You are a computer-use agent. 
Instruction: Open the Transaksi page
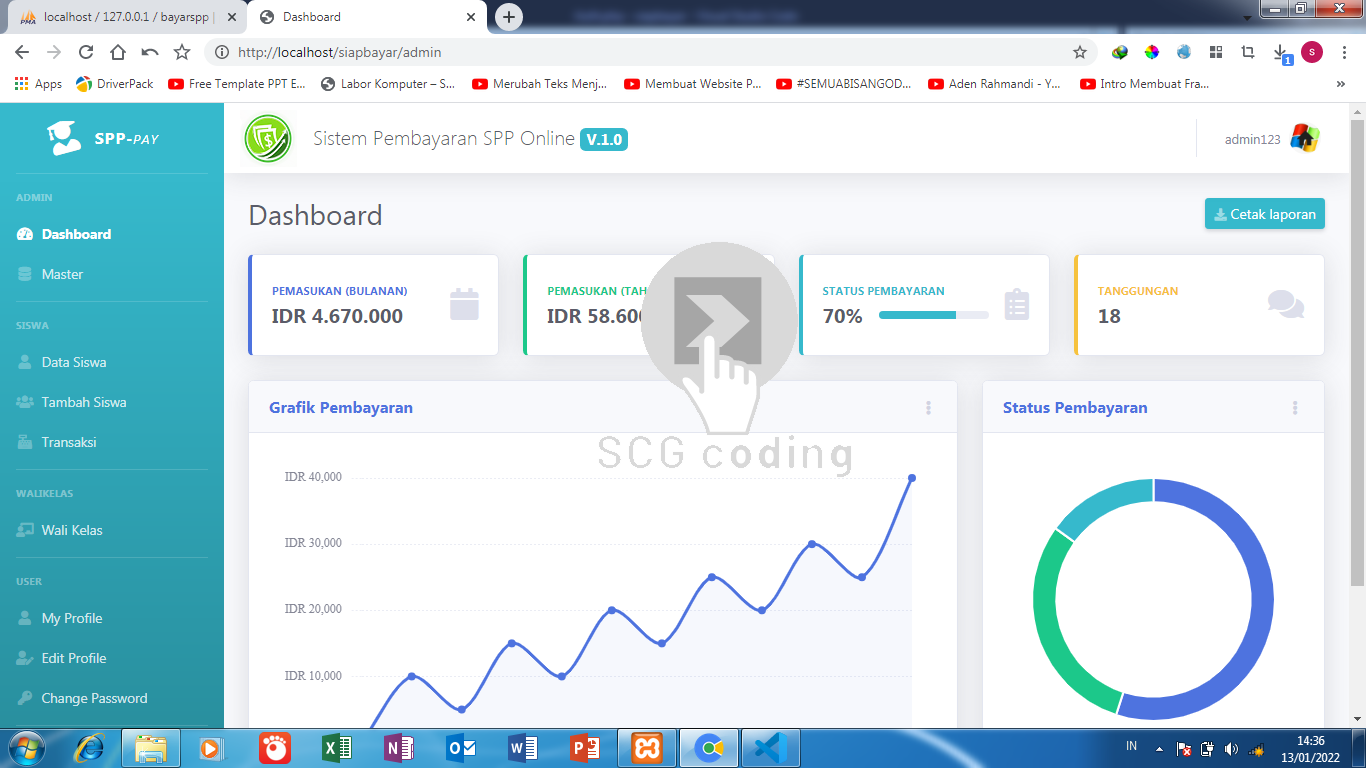tap(57, 442)
